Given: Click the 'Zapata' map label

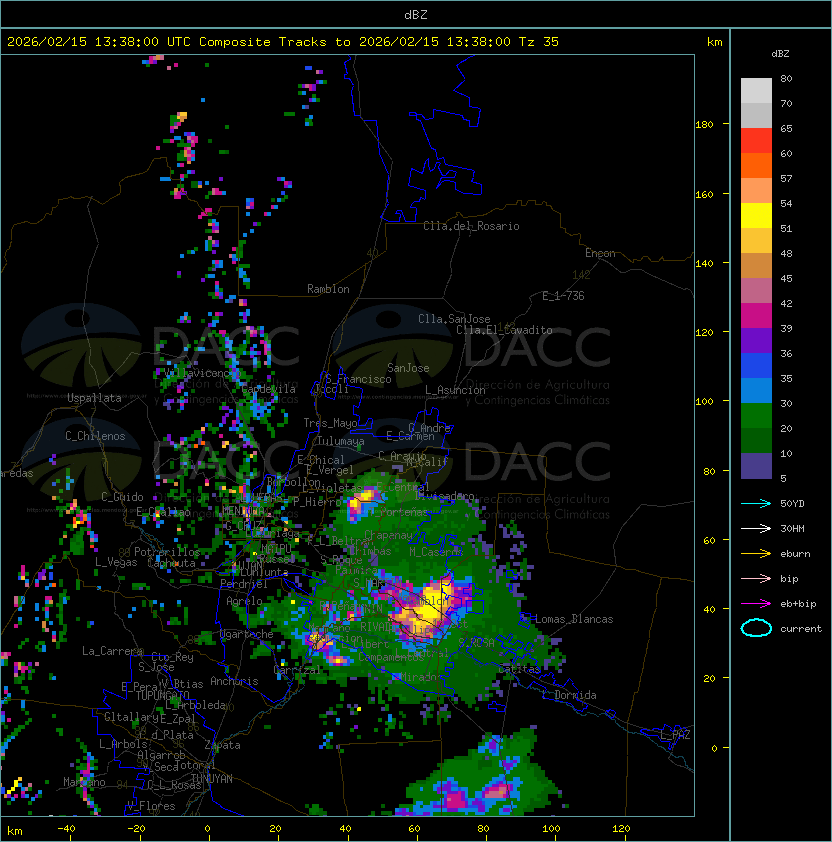Looking at the screenshot, I should click(x=222, y=745).
